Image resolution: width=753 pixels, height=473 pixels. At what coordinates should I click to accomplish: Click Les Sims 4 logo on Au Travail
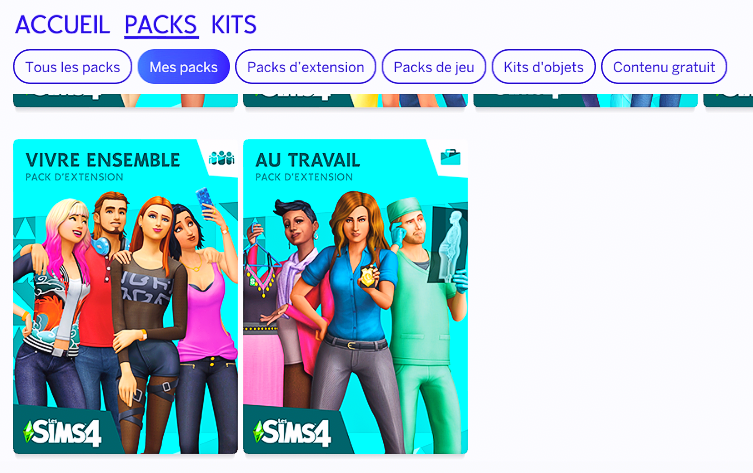click(292, 432)
